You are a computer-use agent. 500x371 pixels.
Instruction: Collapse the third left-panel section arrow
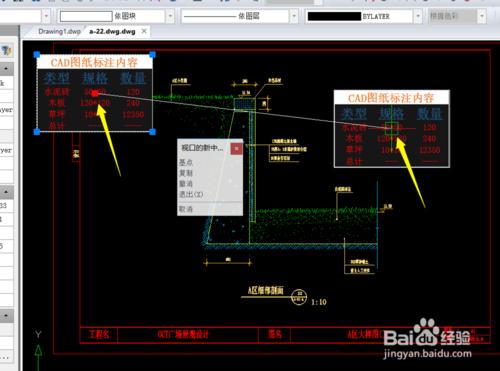coord(6,315)
